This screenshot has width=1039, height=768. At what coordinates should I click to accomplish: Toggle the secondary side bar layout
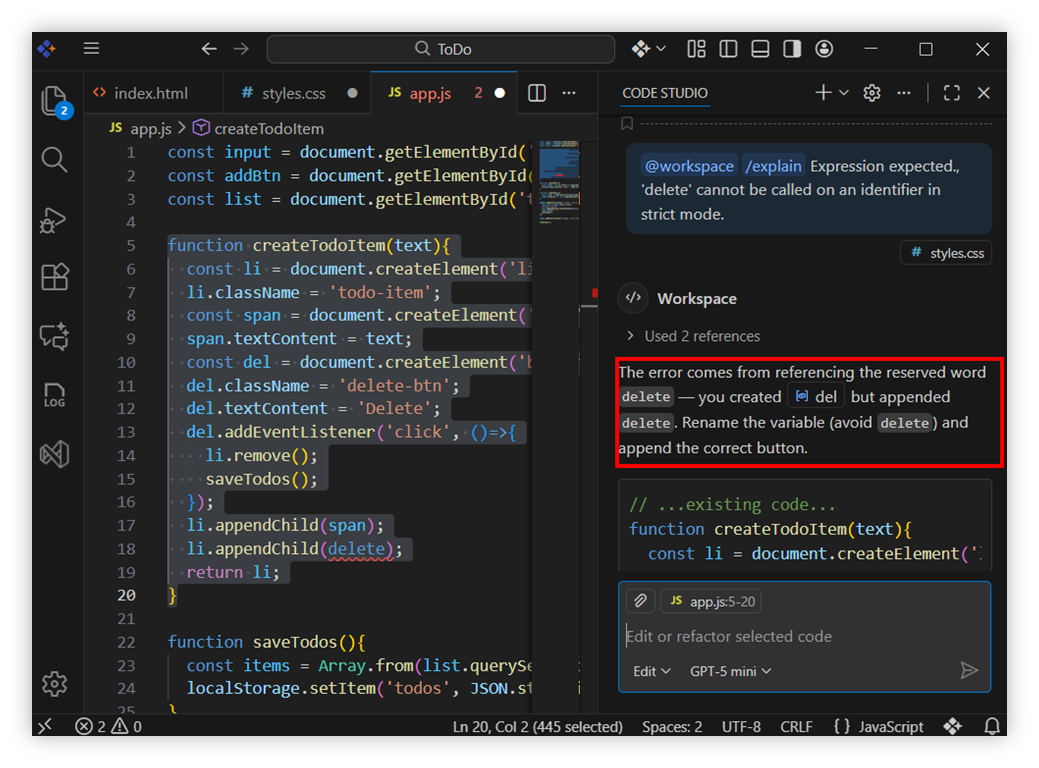[792, 49]
